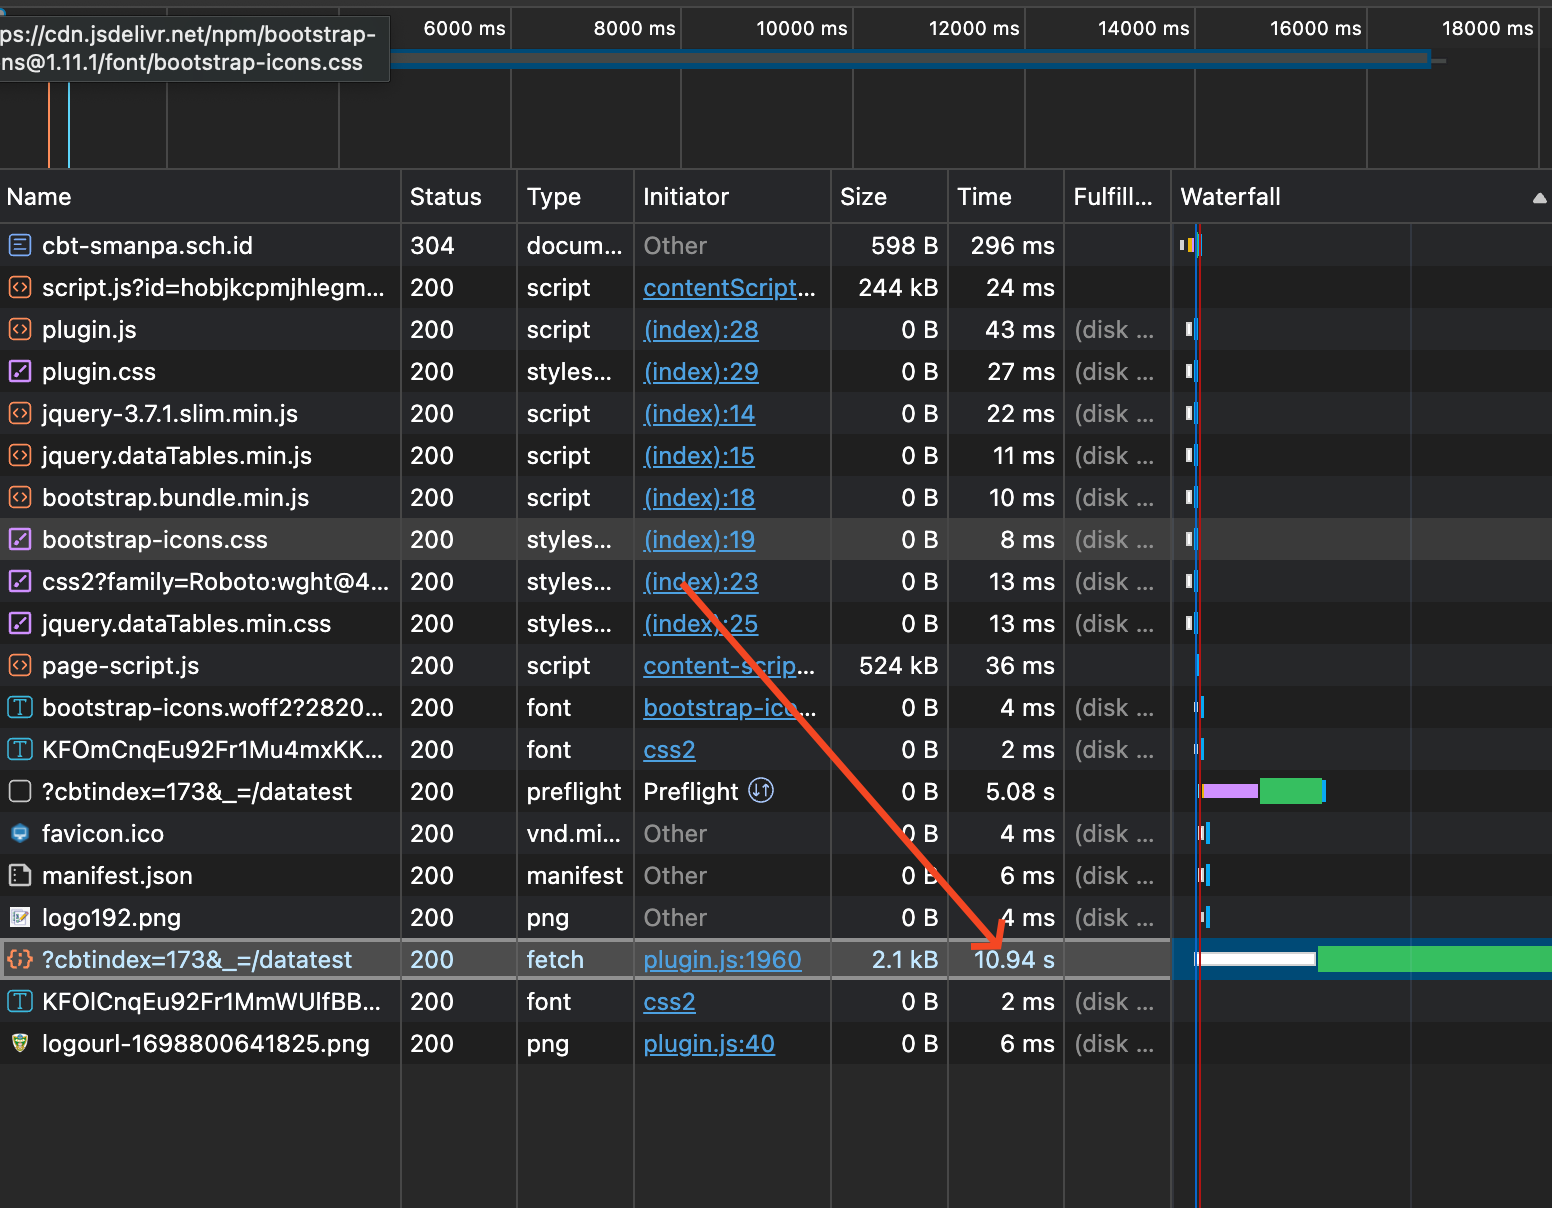Click the css2 initiator link
Screen dimensions: 1552x1208
(x=668, y=749)
